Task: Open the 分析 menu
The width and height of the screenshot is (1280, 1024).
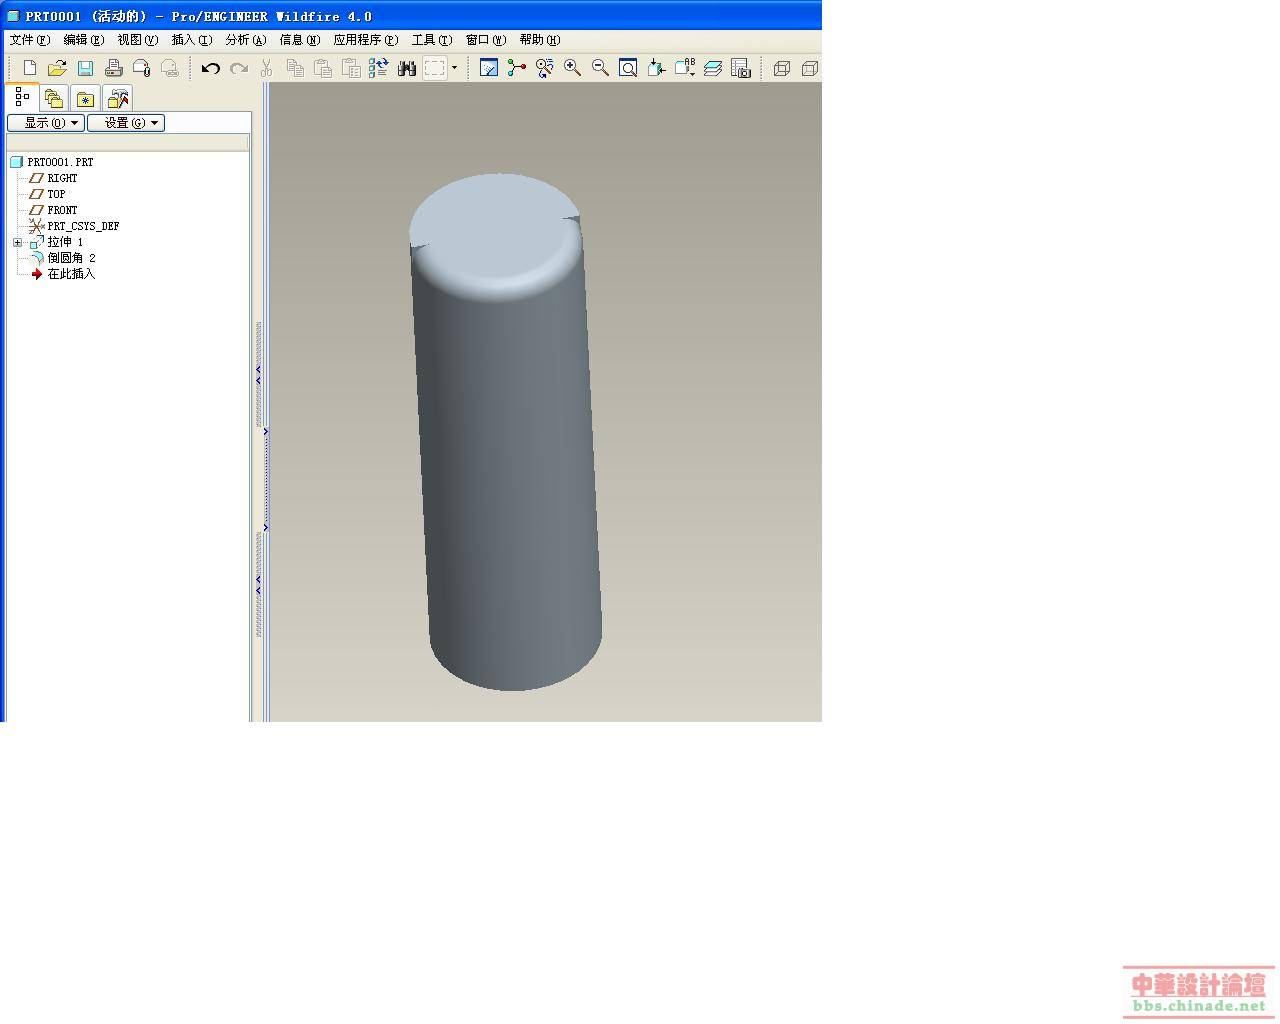Action: point(245,40)
